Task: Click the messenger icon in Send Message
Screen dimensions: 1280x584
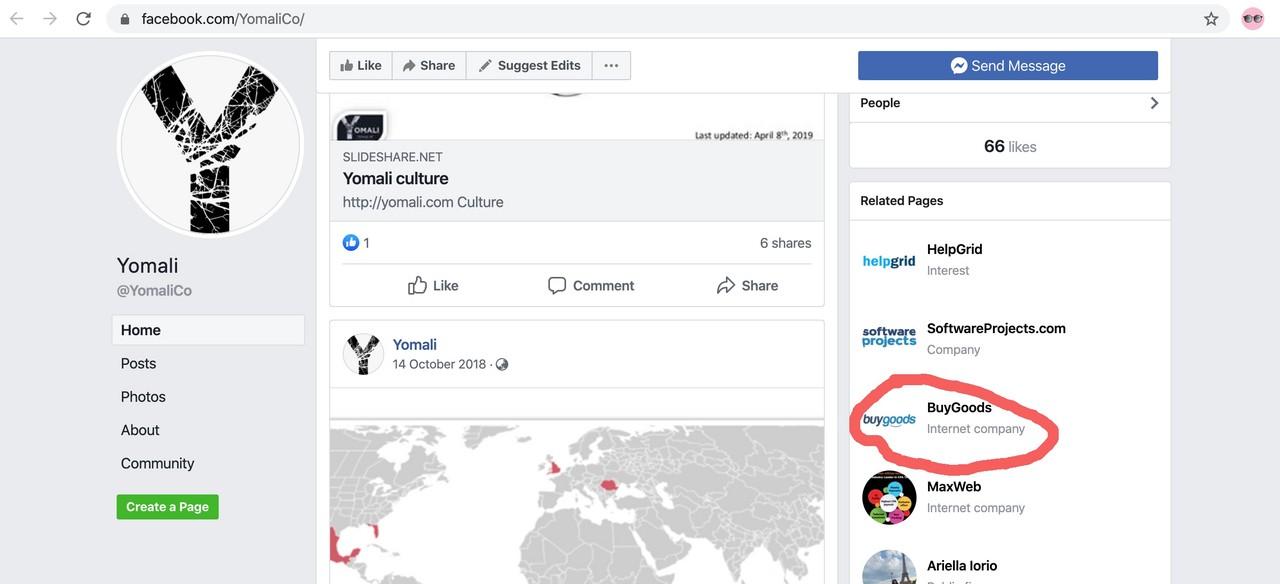Action: coord(959,65)
